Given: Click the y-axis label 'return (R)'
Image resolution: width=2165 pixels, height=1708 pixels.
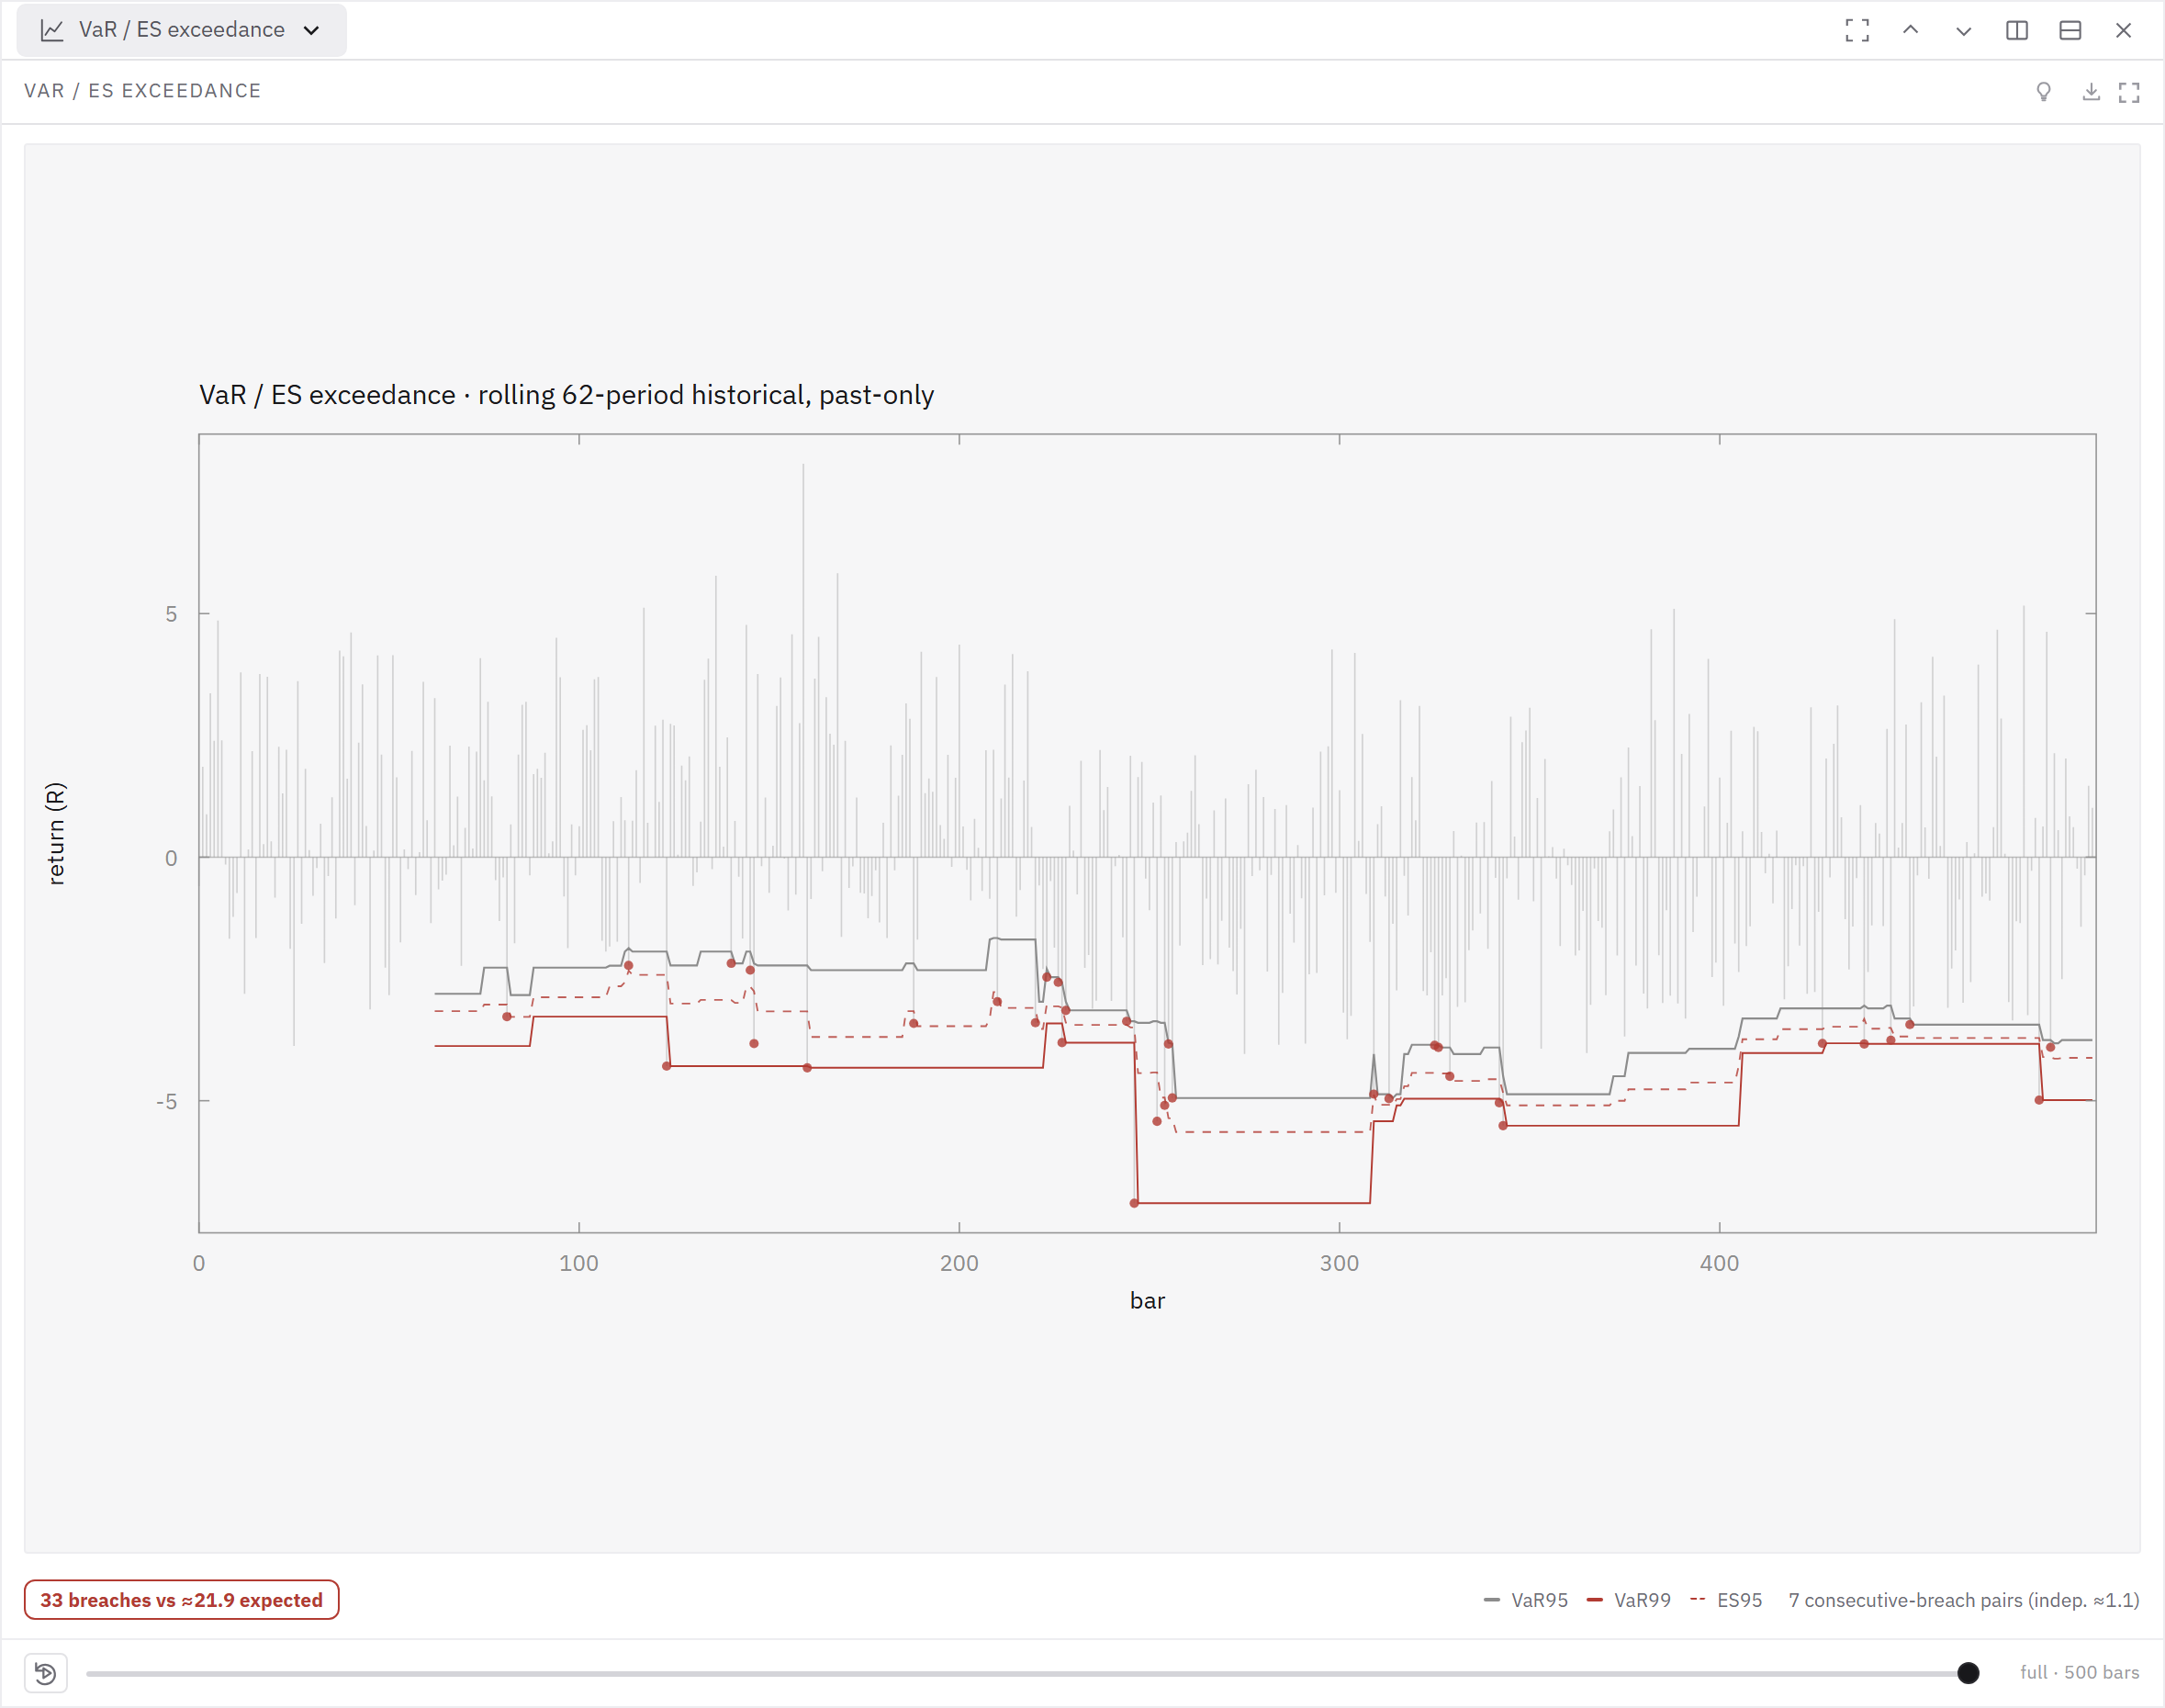Looking at the screenshot, I should (56, 833).
